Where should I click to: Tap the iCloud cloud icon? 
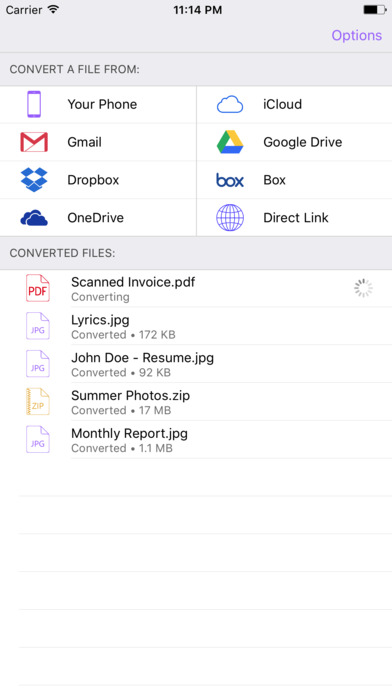pyautogui.click(x=230, y=105)
